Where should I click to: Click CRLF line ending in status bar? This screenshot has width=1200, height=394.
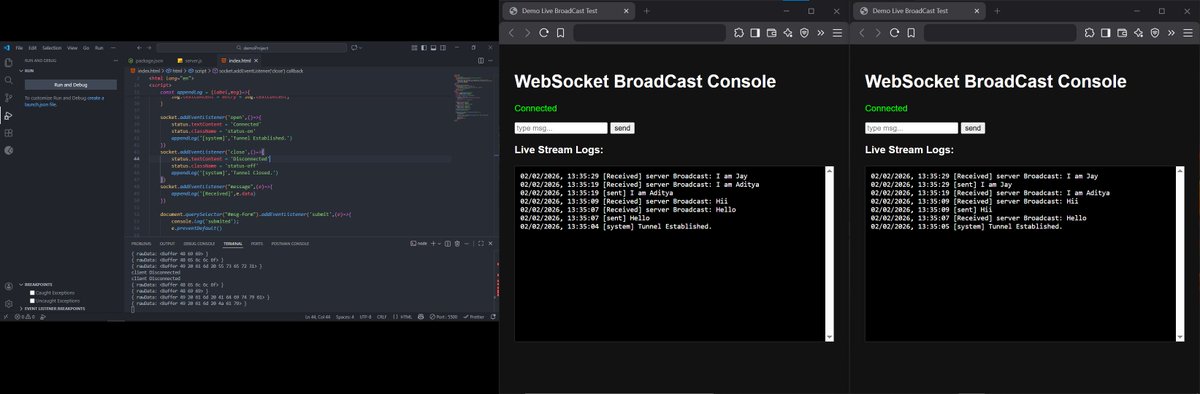click(382, 317)
